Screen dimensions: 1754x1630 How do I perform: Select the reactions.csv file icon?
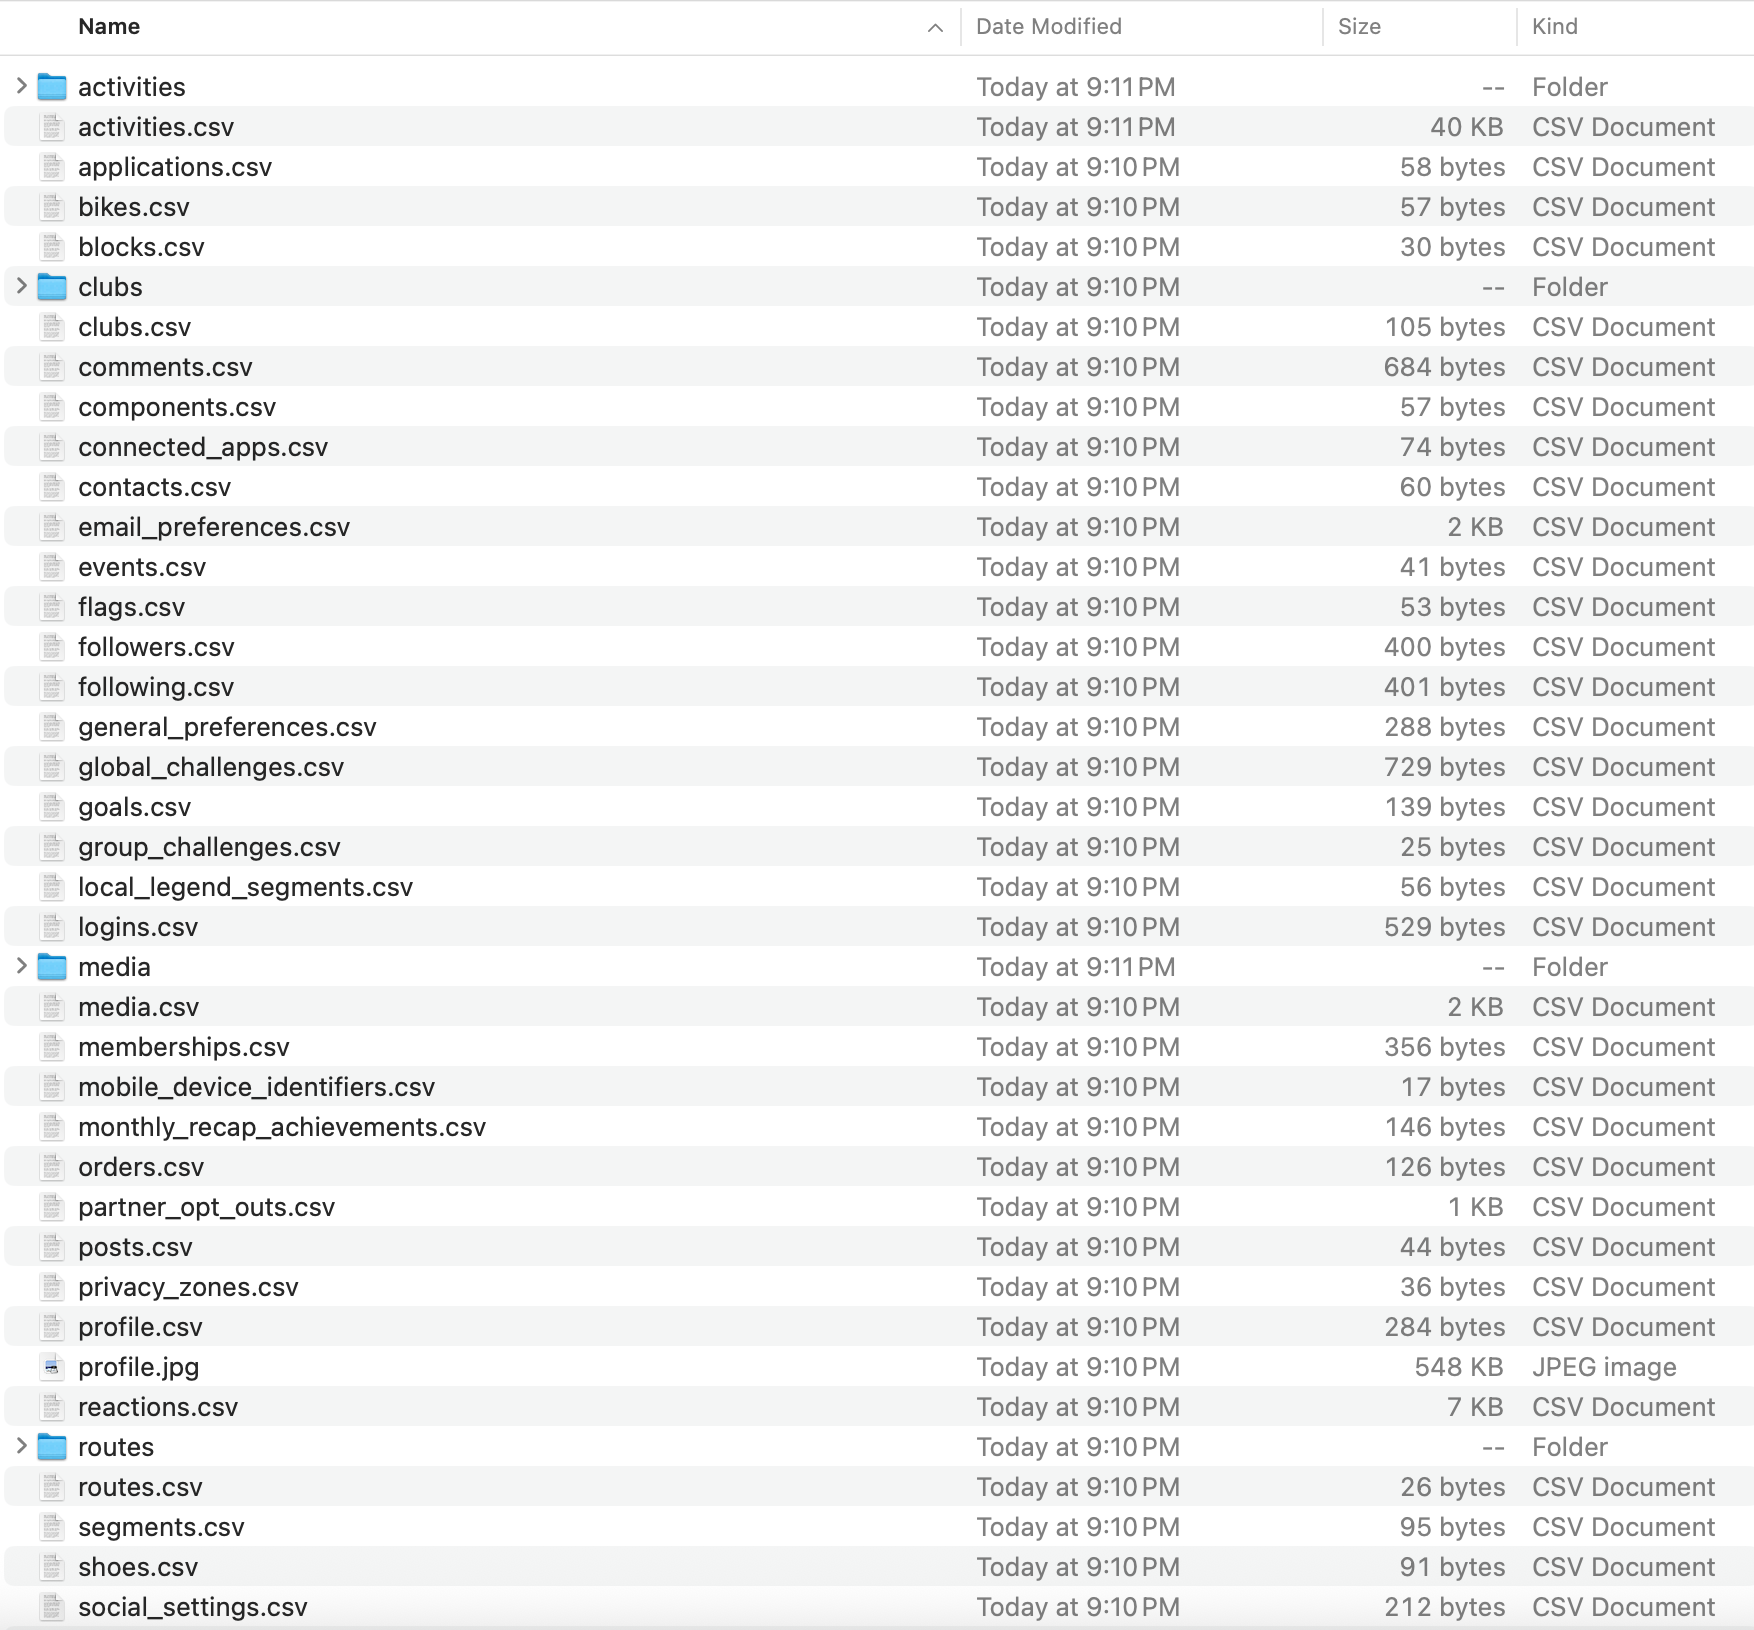52,1407
